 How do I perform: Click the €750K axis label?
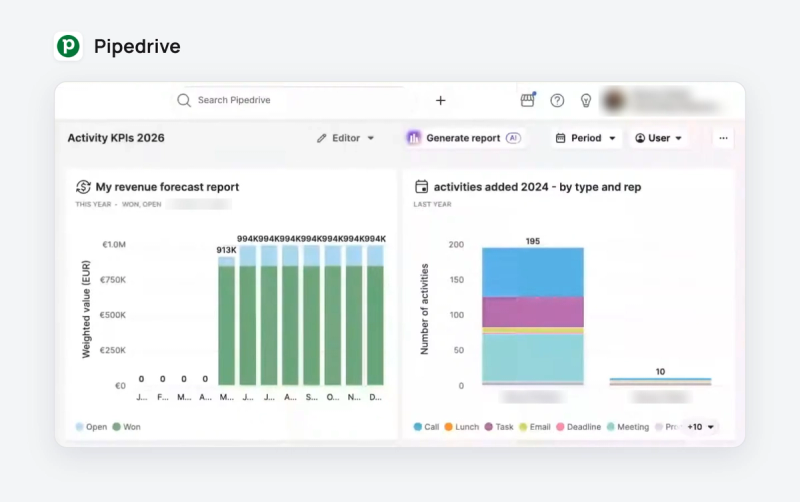point(113,280)
